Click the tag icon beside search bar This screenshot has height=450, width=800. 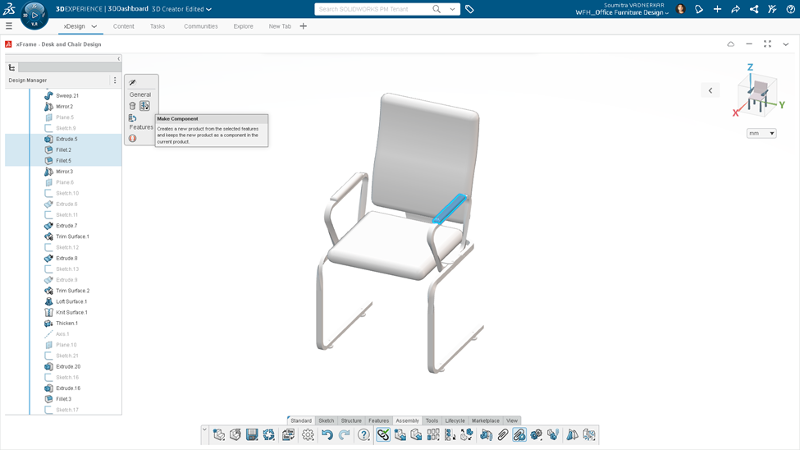tap(469, 9)
